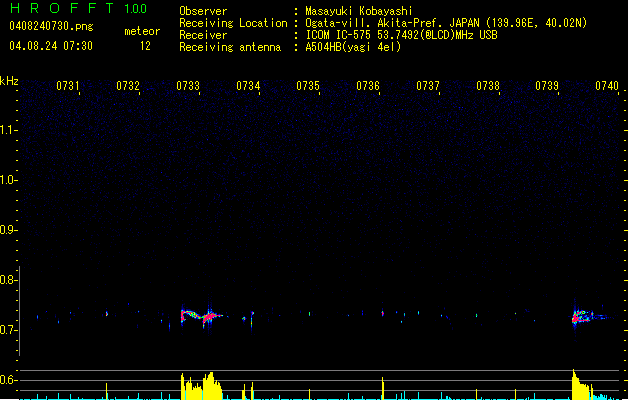629x400 pixels.
Task: Click the 0731 time marker
Action: point(68,86)
